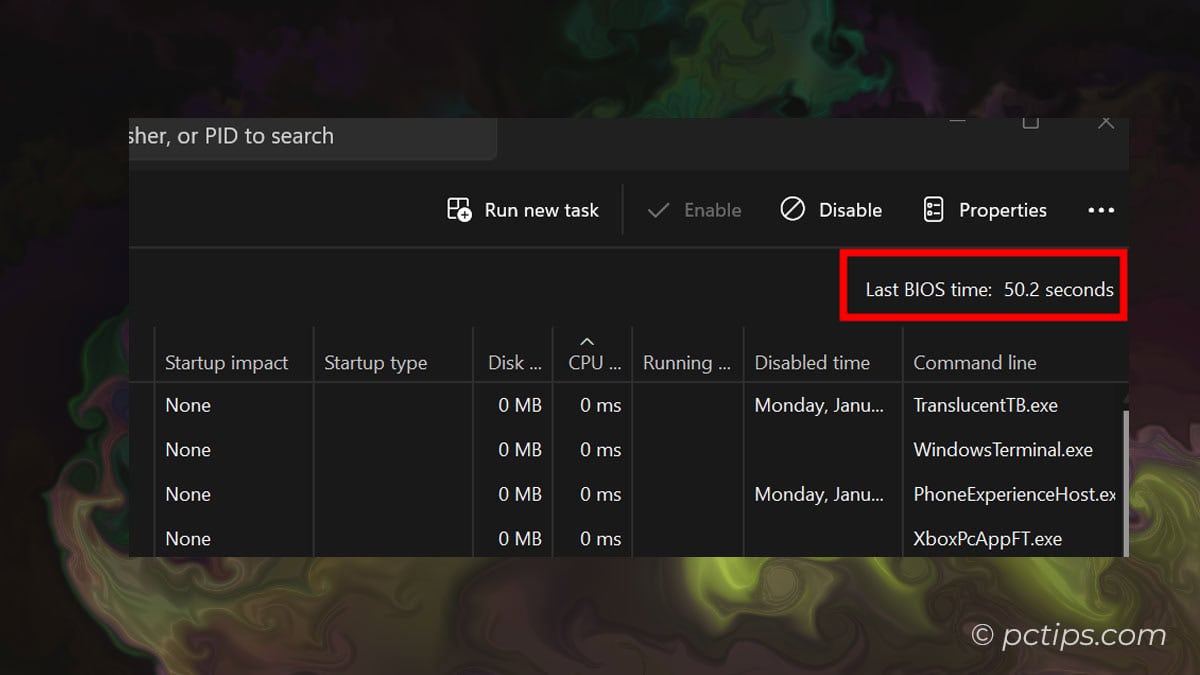Select the XboxPcAppFT.exe startup entry
The width and height of the screenshot is (1200, 675).
point(985,538)
